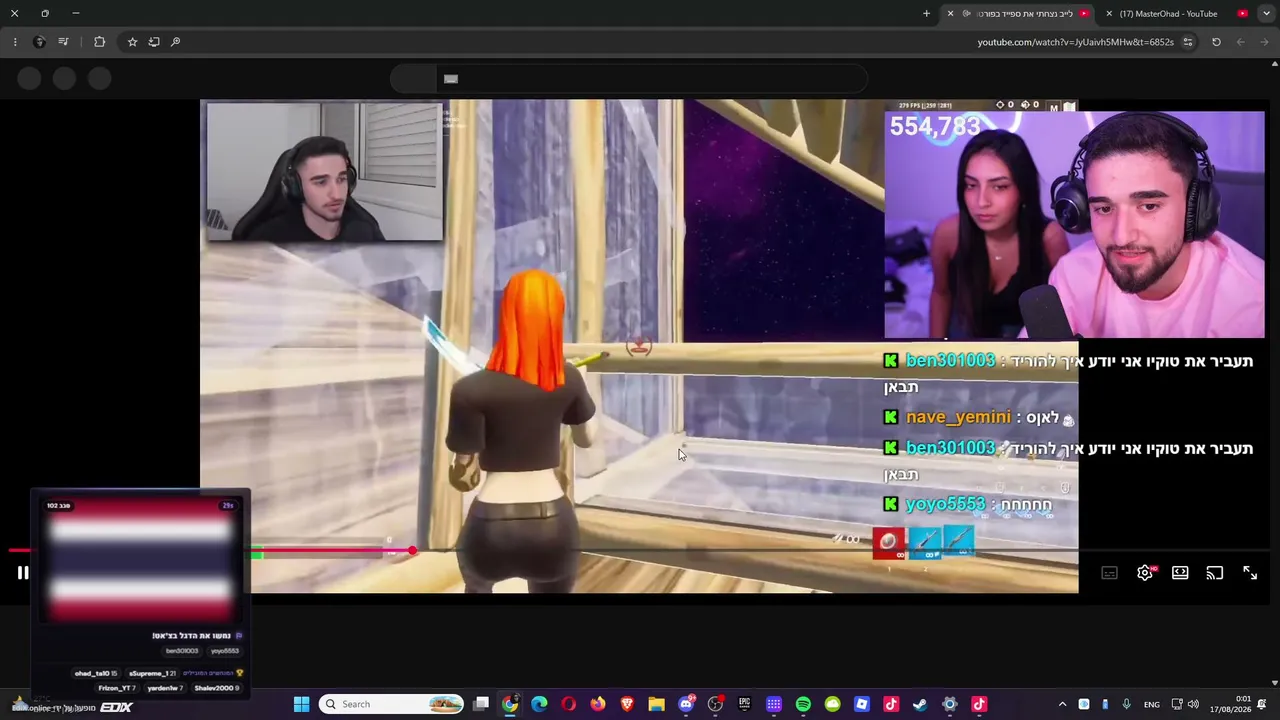Screen dimensions: 1280x720
Task: Cast the video to another device
Action: tap(1214, 573)
